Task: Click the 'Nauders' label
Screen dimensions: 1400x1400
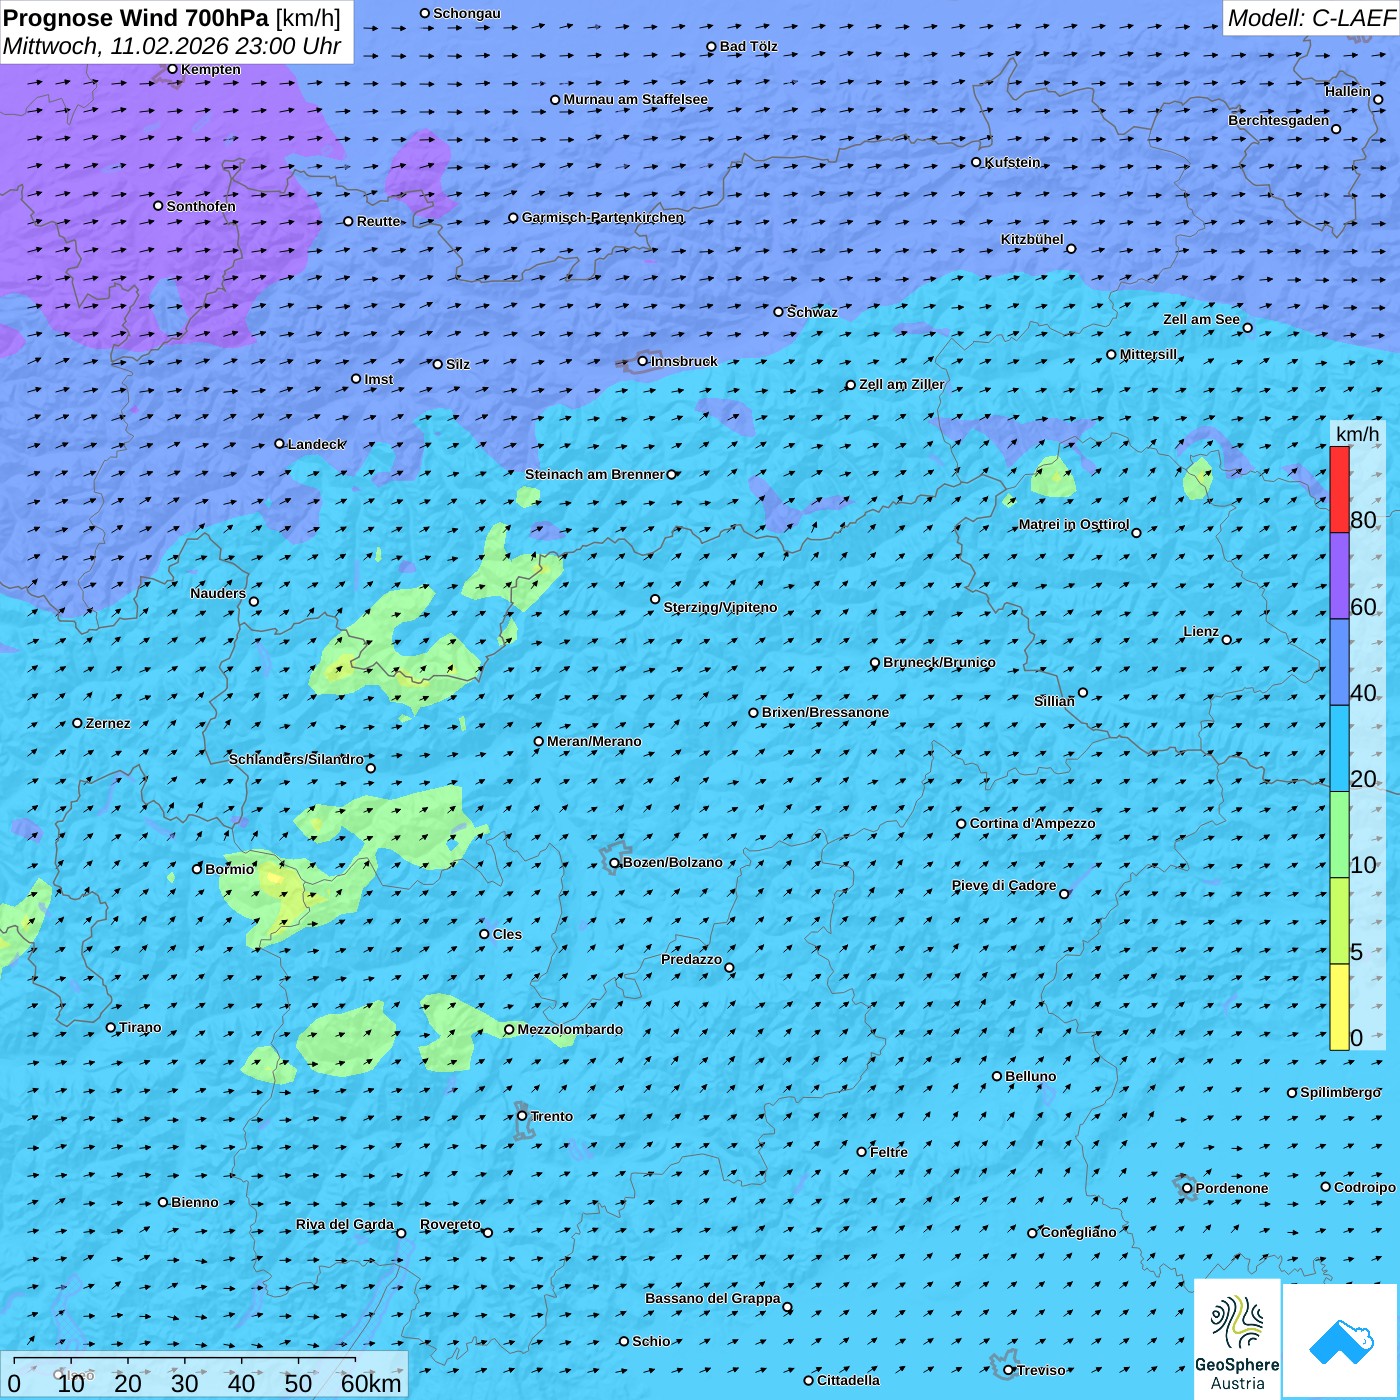Action: pos(218,593)
